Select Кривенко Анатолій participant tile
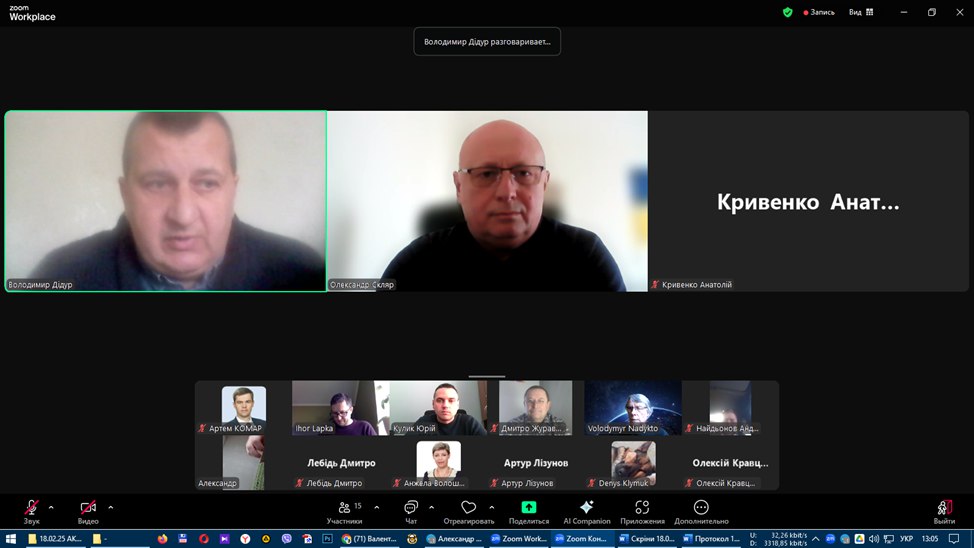 pos(809,201)
